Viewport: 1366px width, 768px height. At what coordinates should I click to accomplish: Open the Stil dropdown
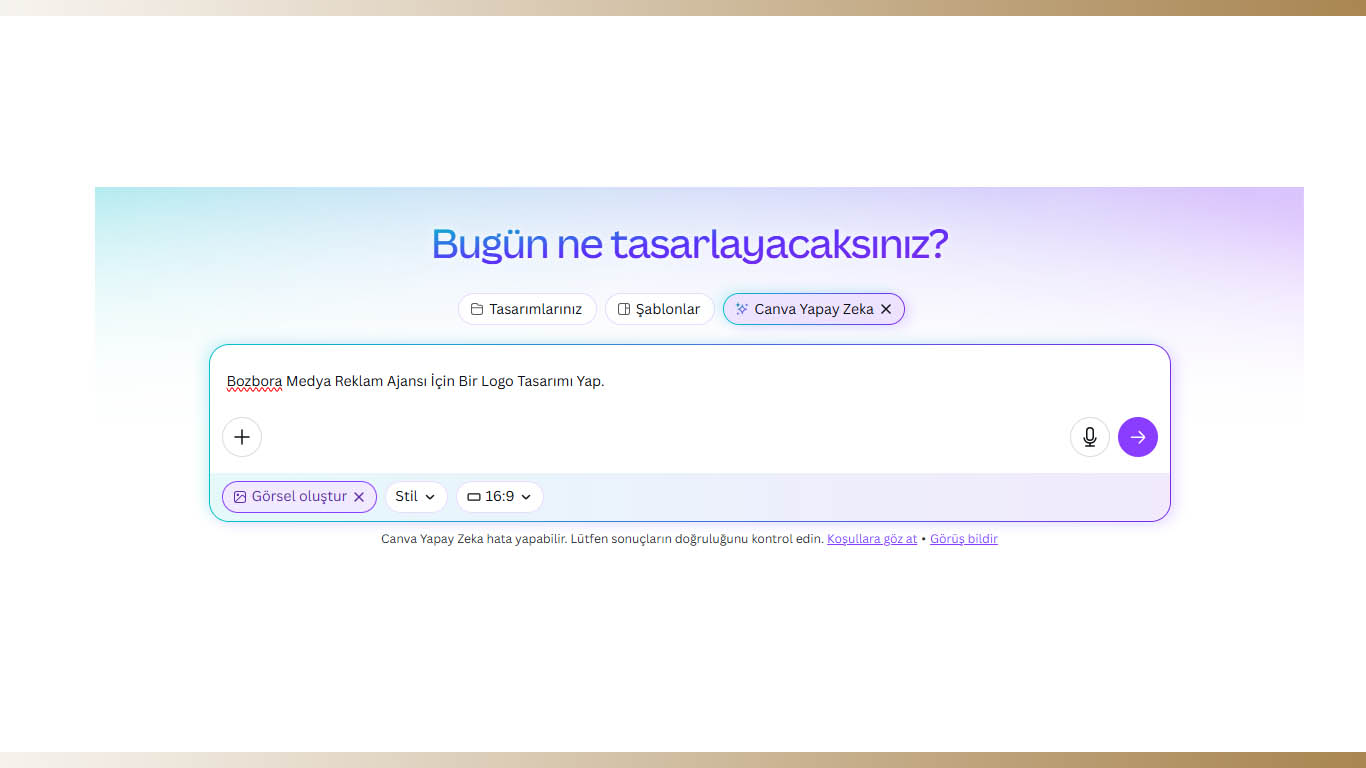[416, 497]
